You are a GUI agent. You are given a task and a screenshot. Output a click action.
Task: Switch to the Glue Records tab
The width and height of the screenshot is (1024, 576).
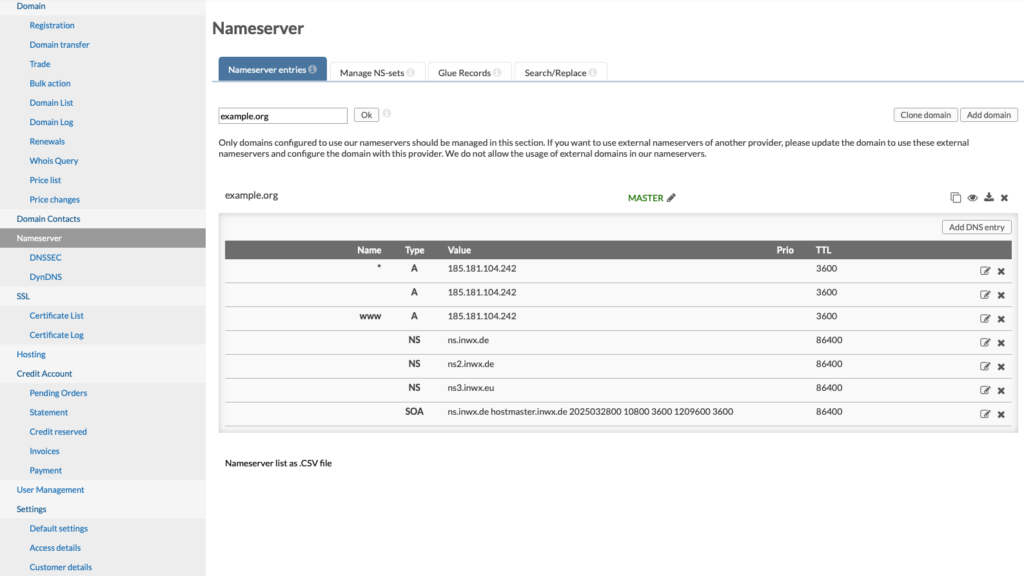pos(465,71)
